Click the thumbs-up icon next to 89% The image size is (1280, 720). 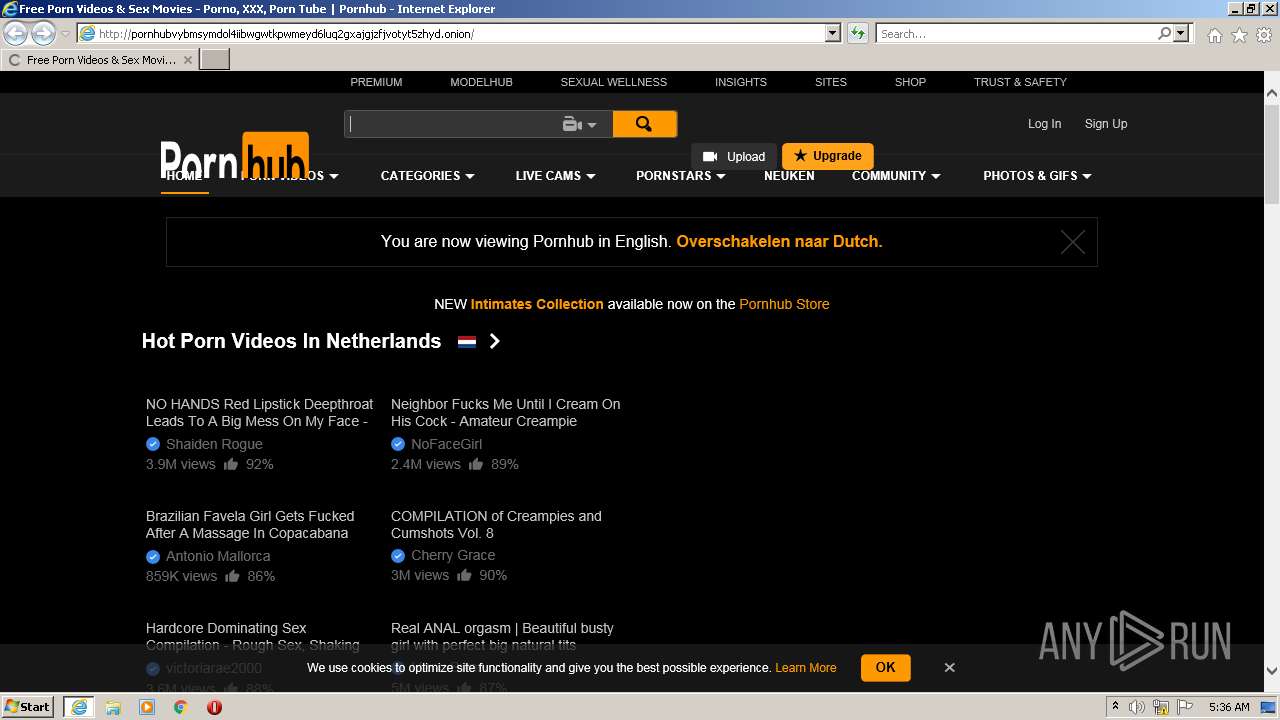coord(476,464)
